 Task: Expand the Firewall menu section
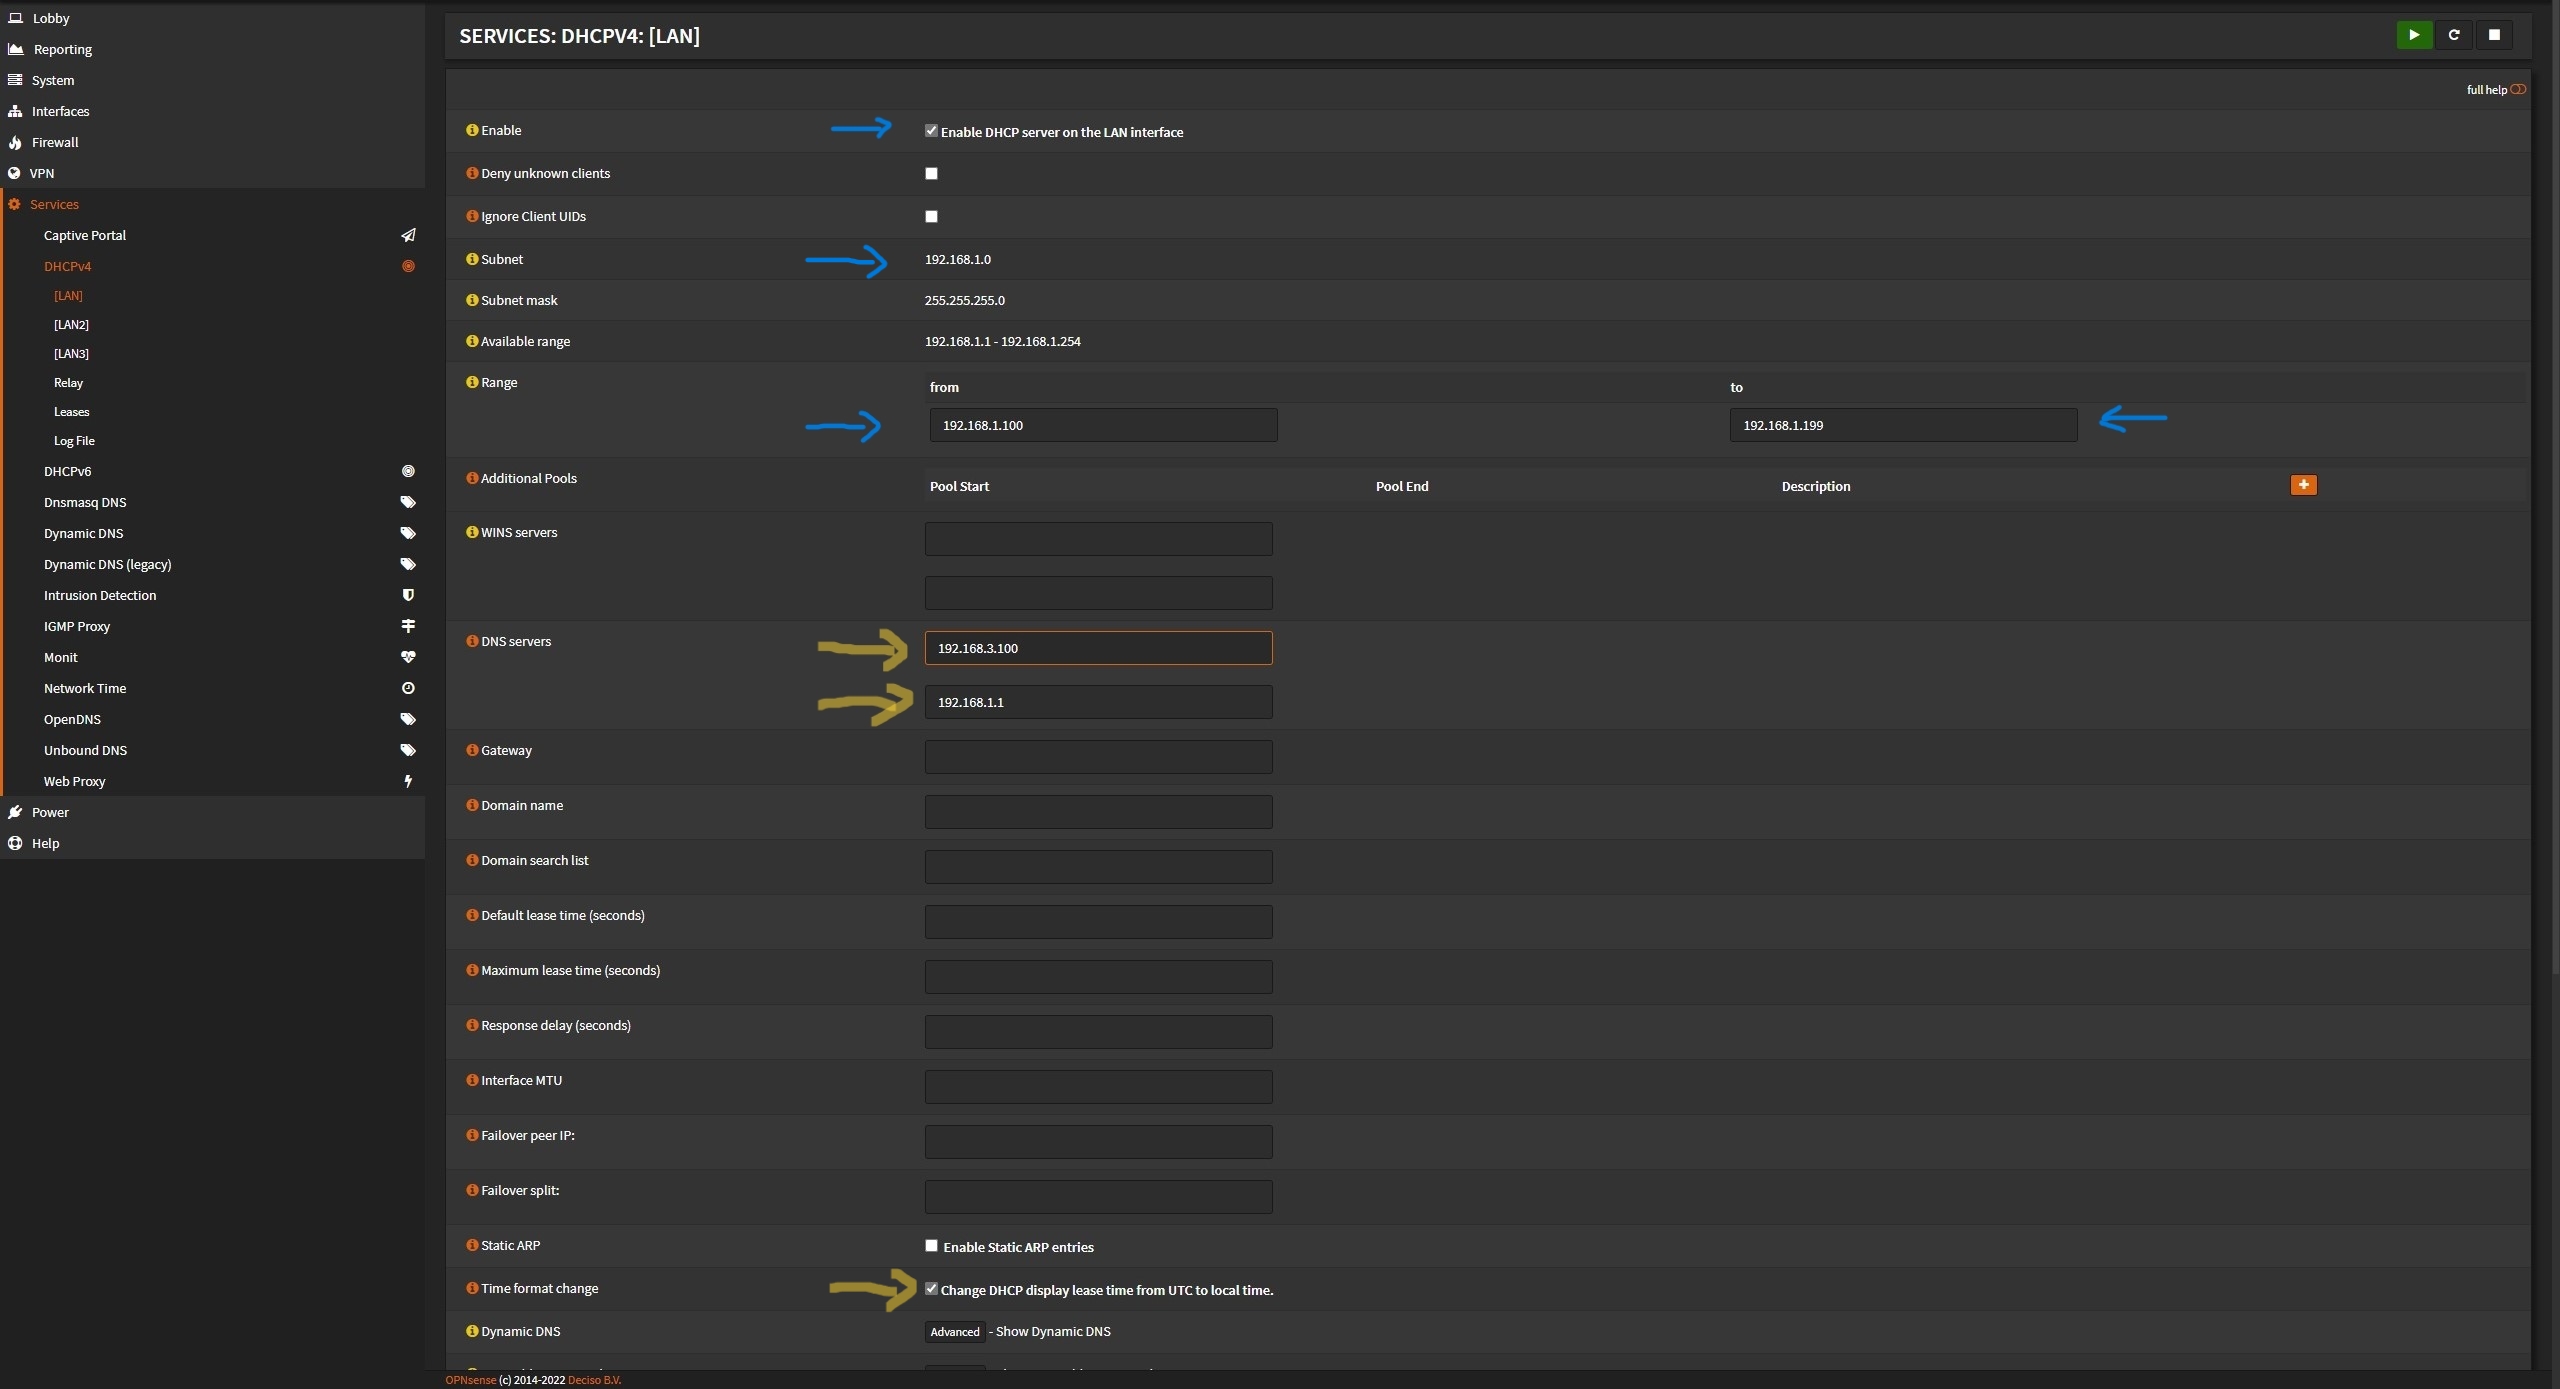pos(55,142)
